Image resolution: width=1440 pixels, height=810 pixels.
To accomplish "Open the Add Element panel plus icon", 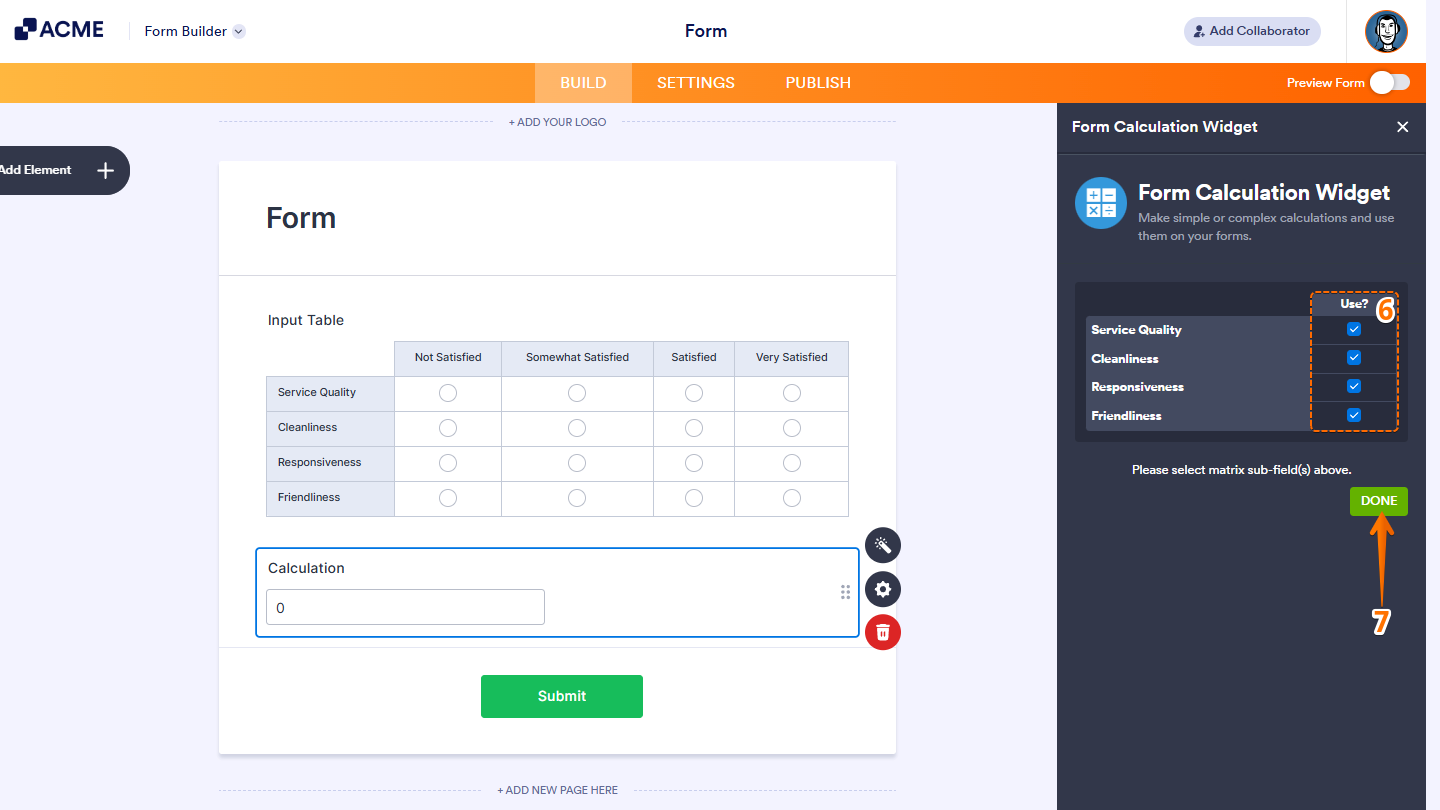I will point(104,170).
